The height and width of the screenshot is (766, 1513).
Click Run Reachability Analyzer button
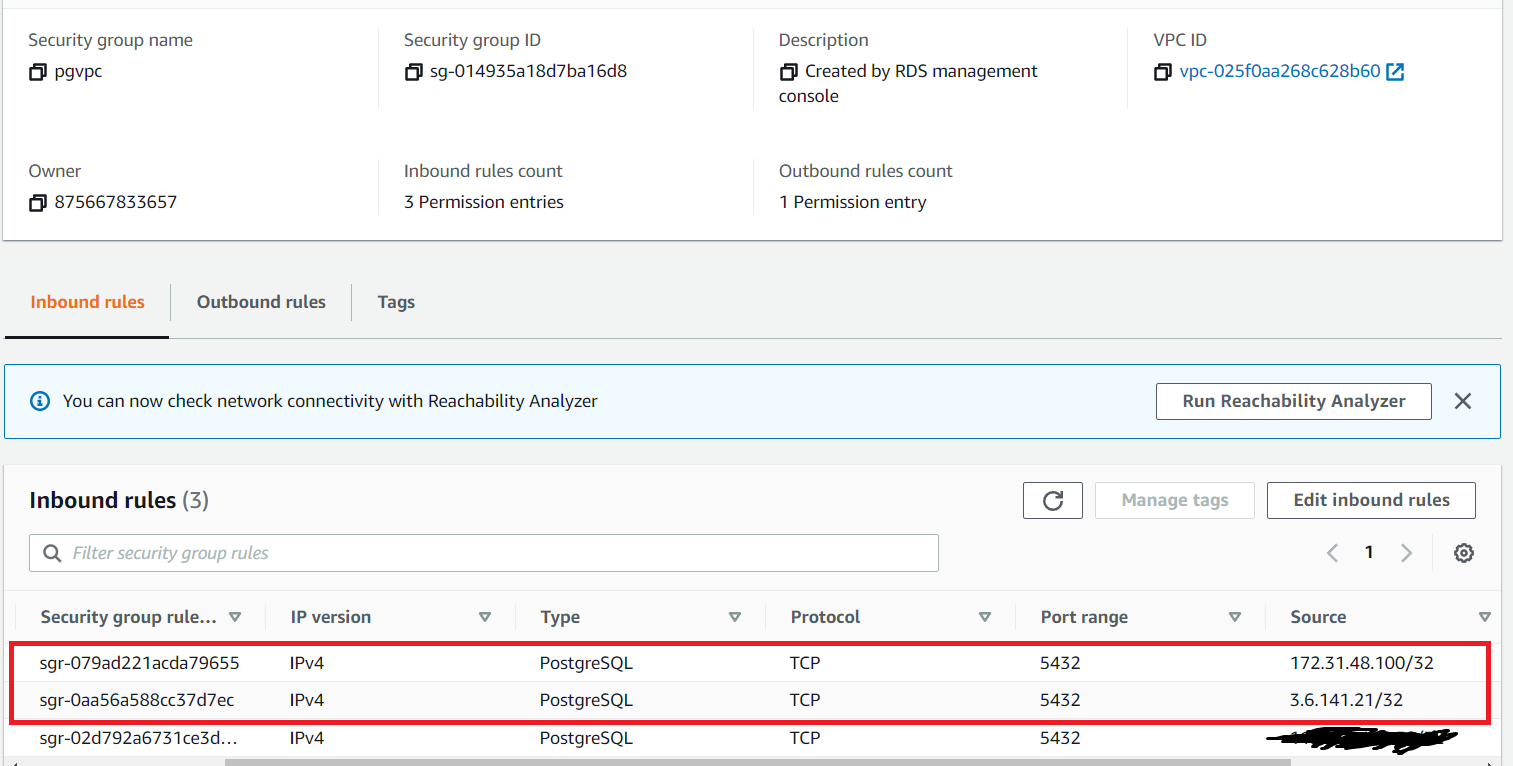point(1293,401)
